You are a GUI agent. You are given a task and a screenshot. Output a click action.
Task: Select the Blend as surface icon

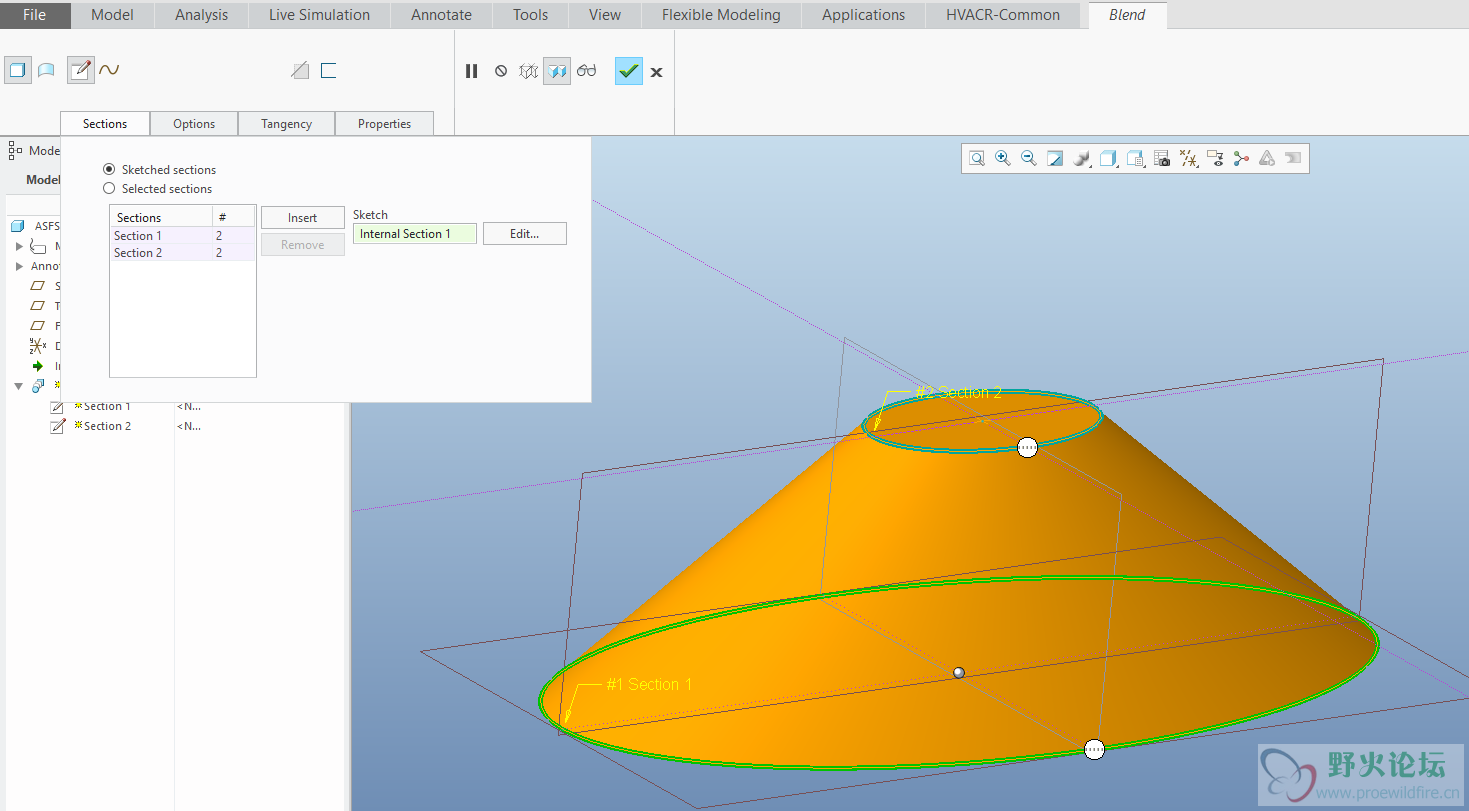tap(46, 70)
